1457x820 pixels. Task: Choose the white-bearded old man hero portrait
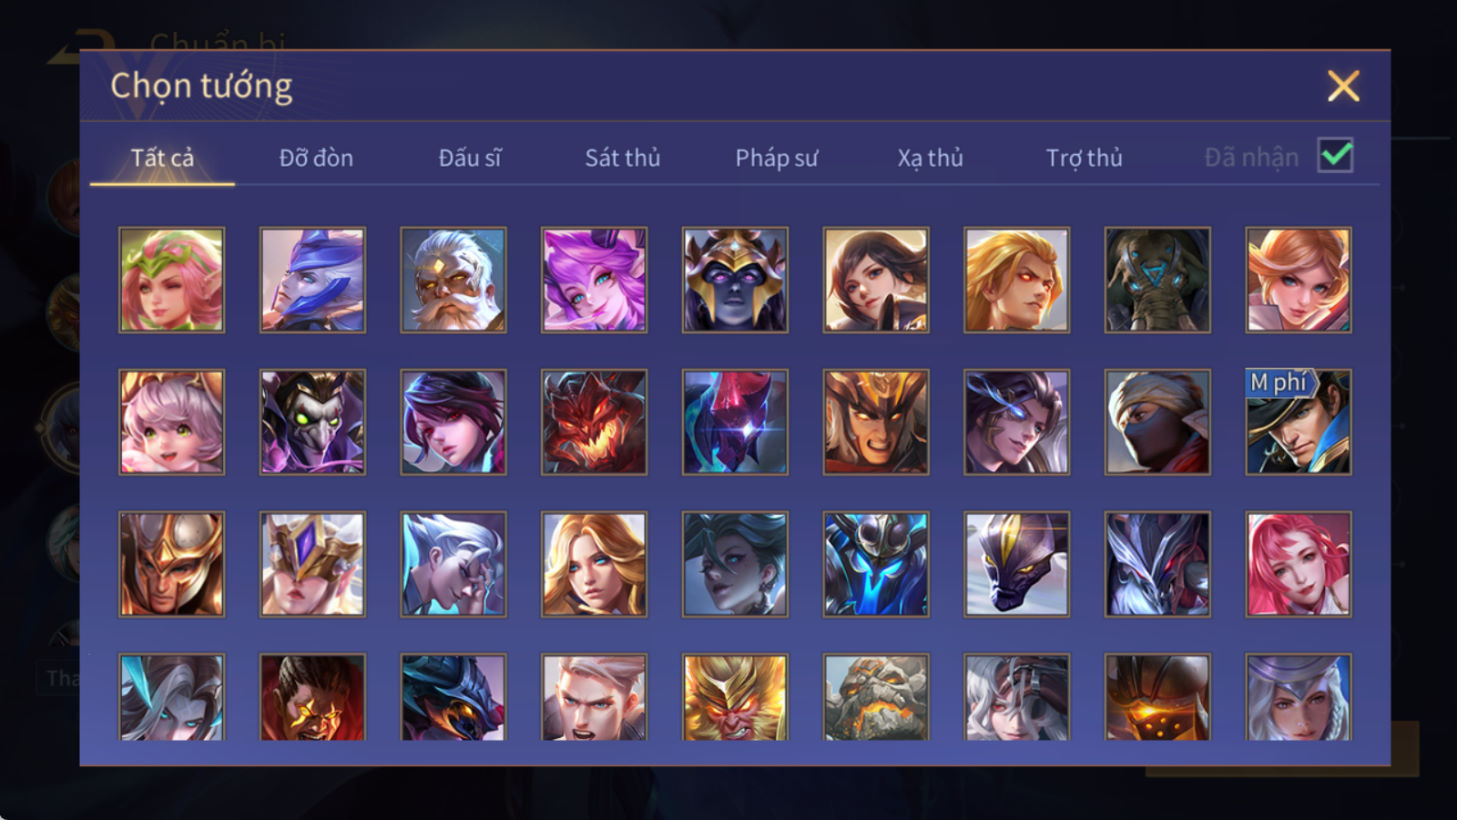453,280
